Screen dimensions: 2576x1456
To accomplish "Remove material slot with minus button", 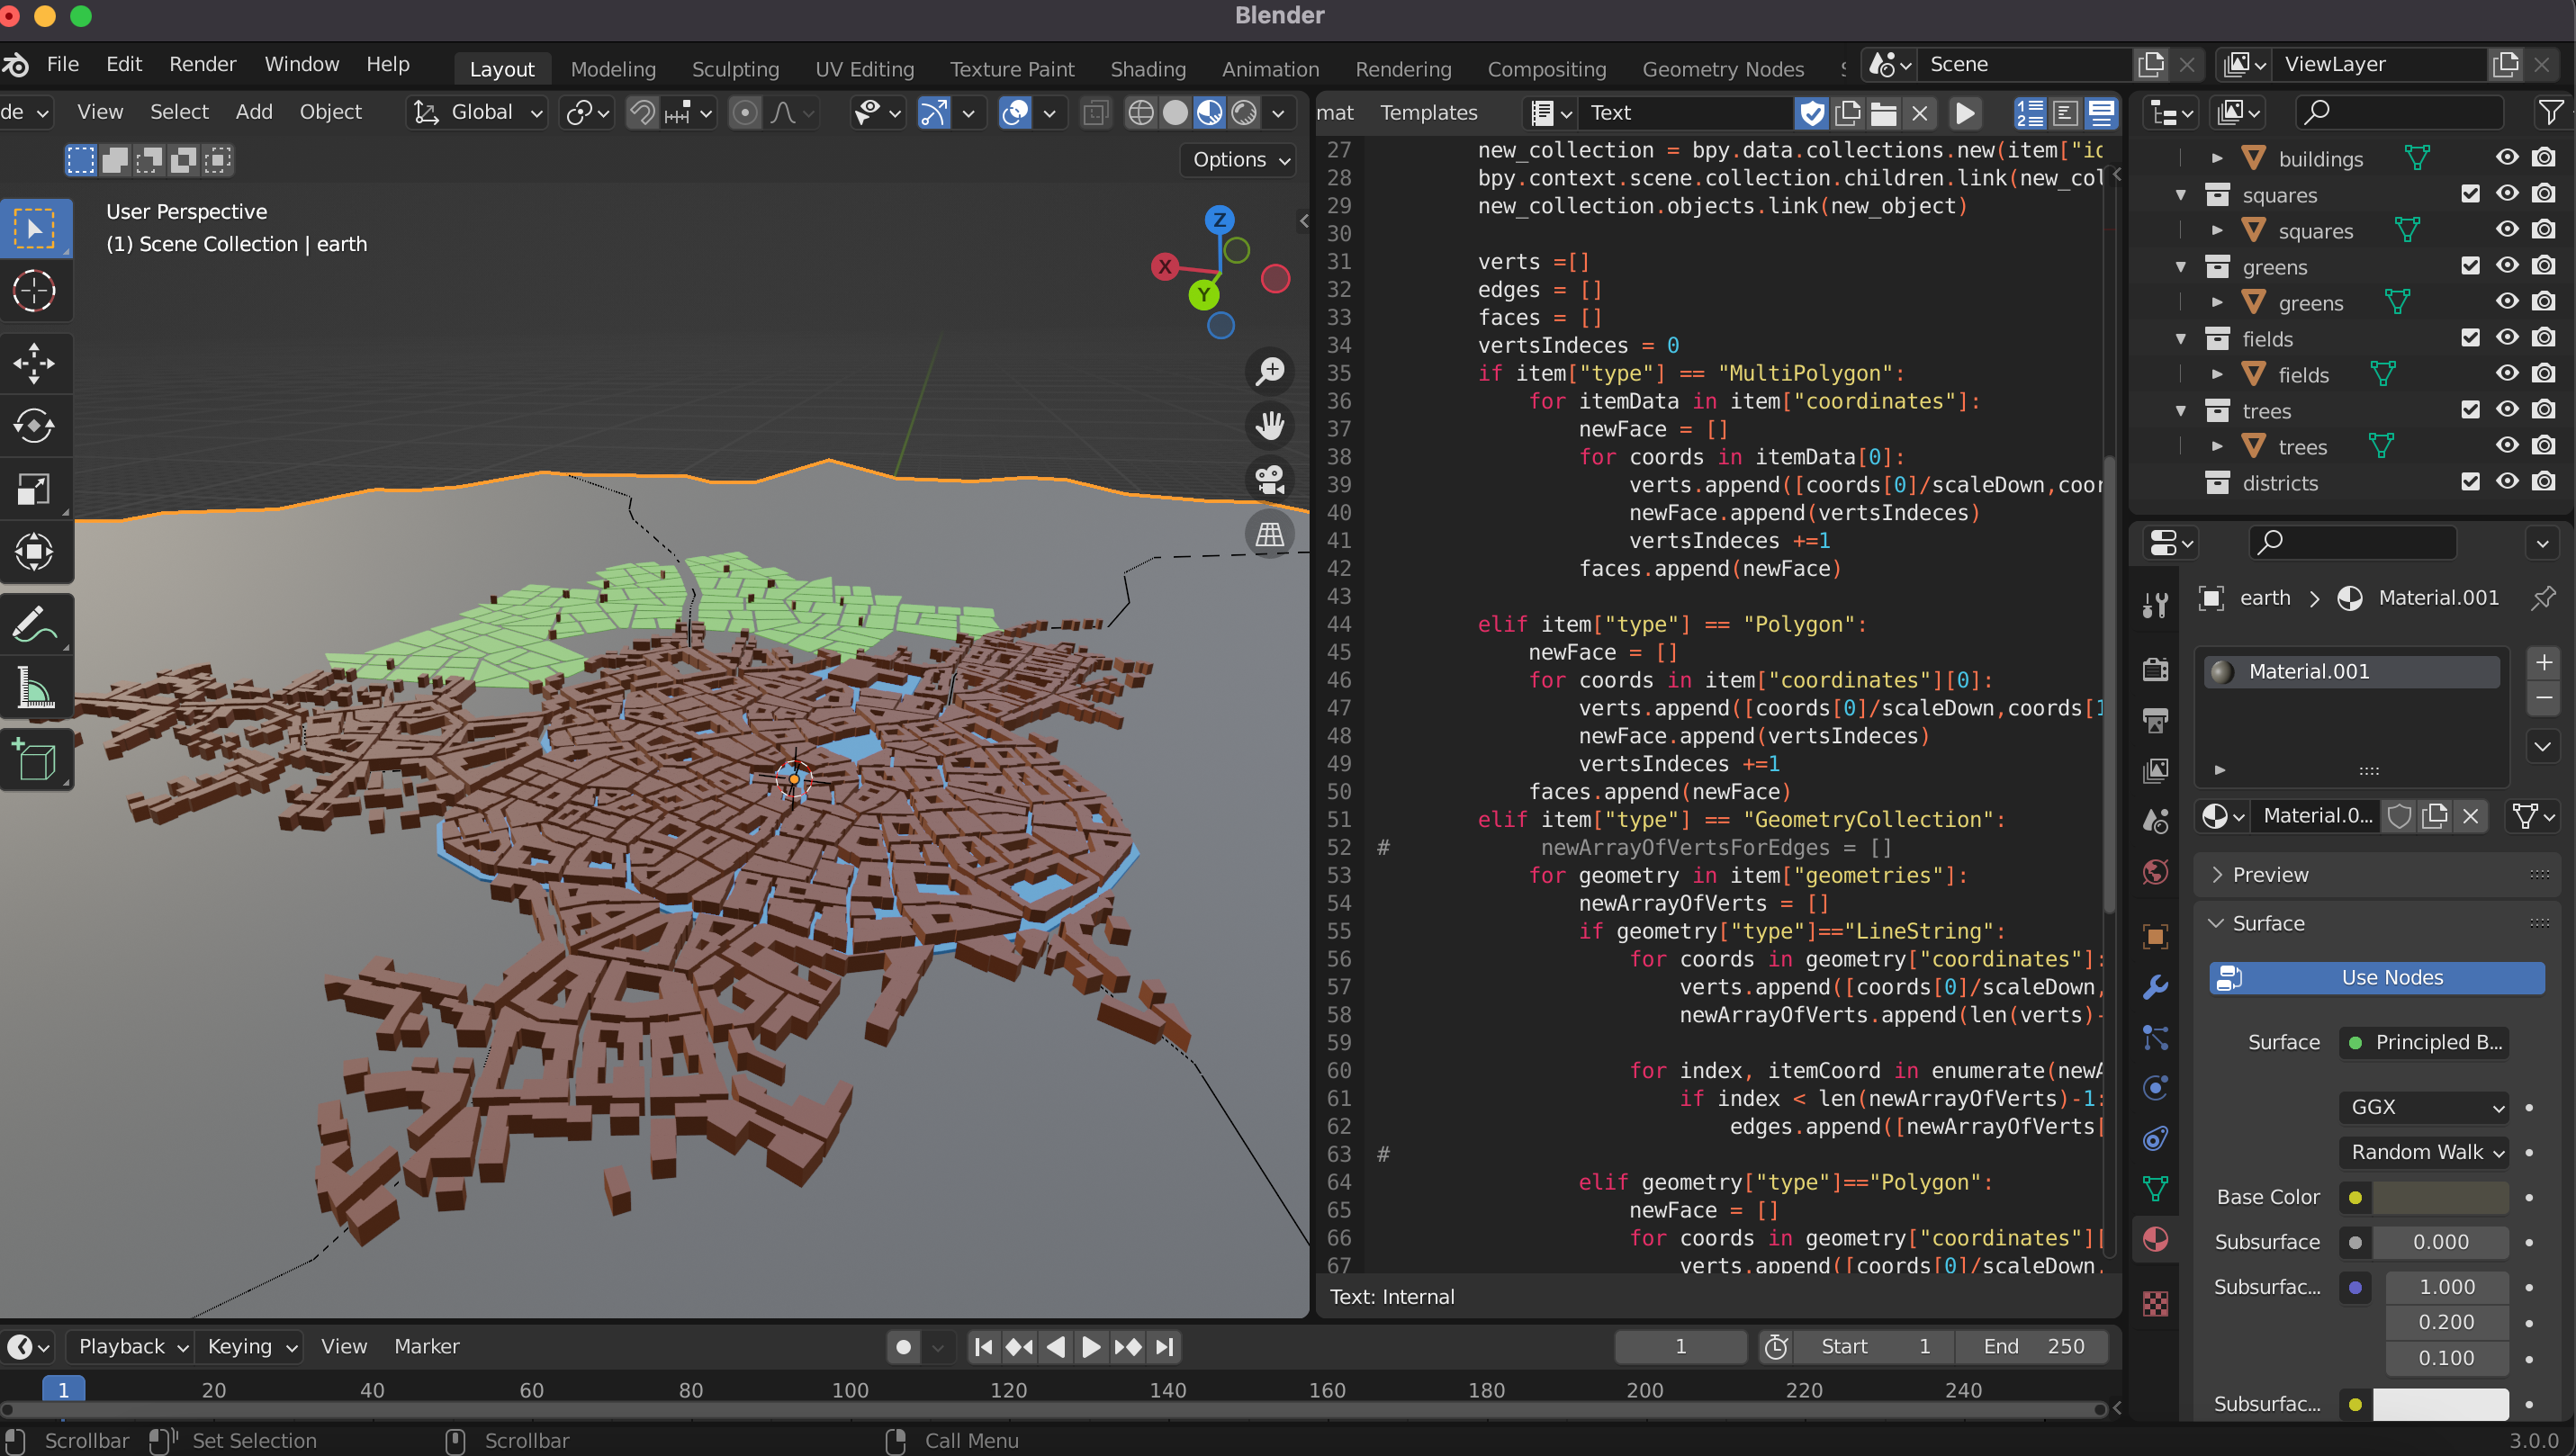I will [2543, 697].
